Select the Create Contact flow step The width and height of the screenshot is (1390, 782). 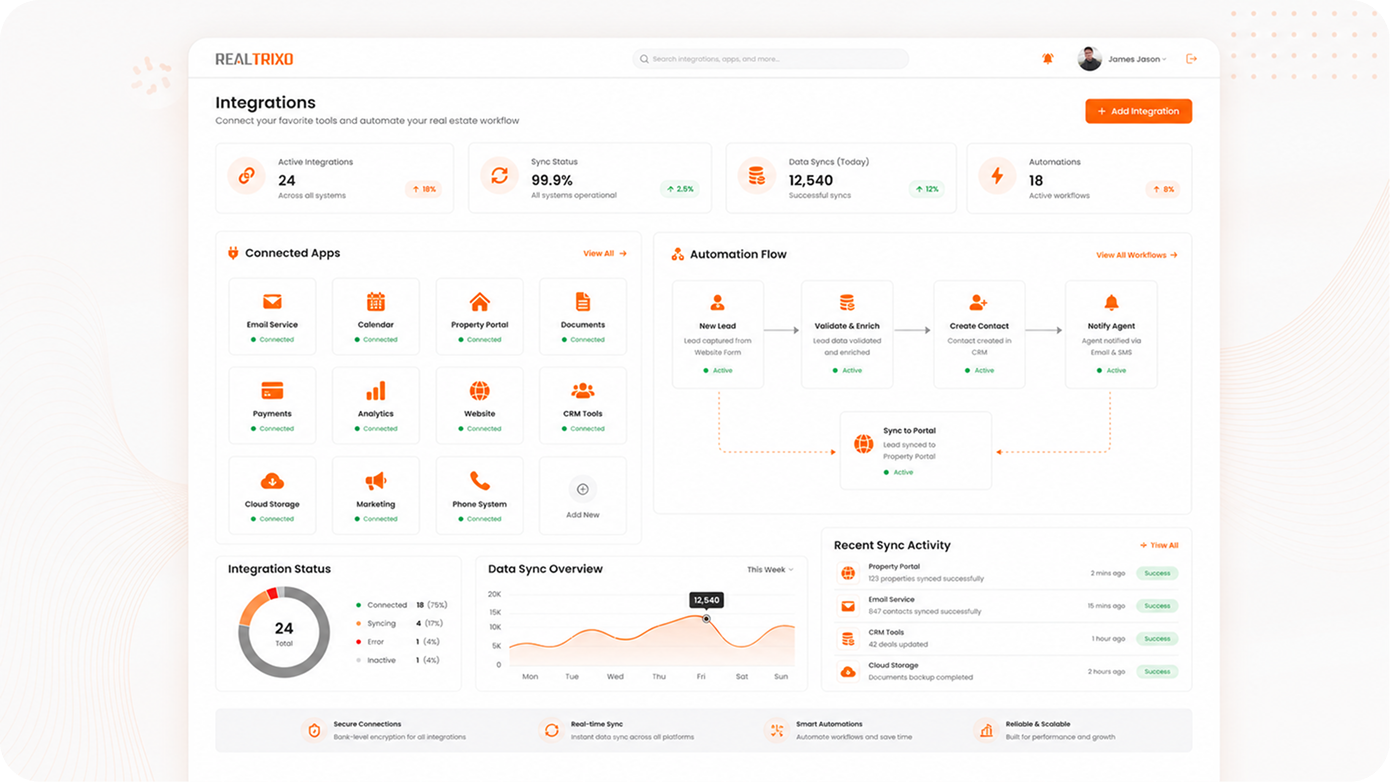click(x=979, y=335)
